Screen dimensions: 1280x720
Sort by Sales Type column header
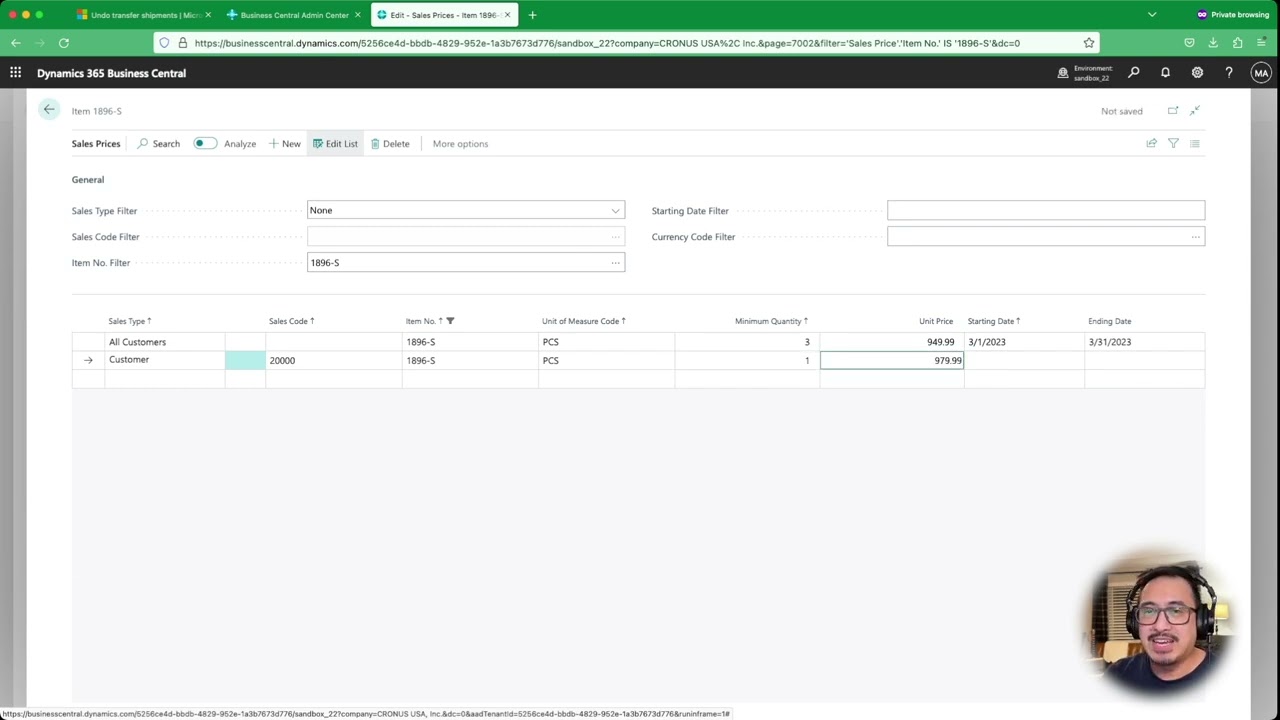(130, 321)
